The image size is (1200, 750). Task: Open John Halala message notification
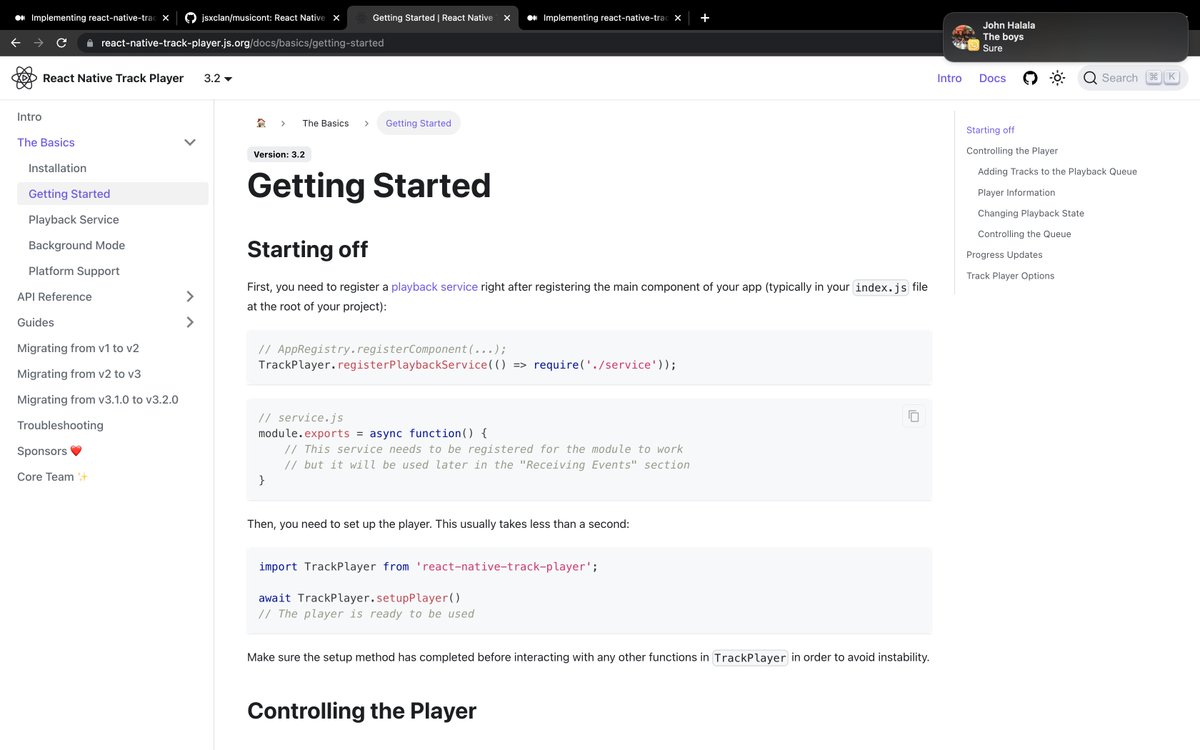pyautogui.click(x=1066, y=37)
